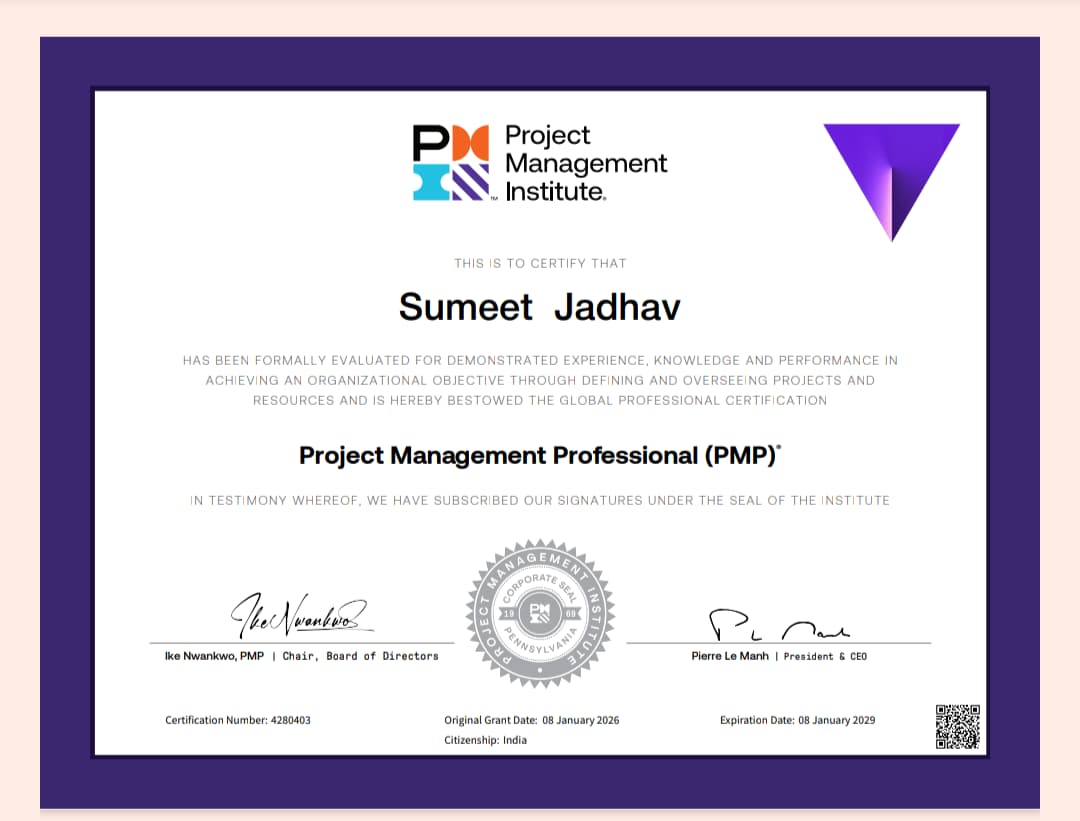Click the purple triangle graphic
The image size is (1080, 821).
point(891,183)
